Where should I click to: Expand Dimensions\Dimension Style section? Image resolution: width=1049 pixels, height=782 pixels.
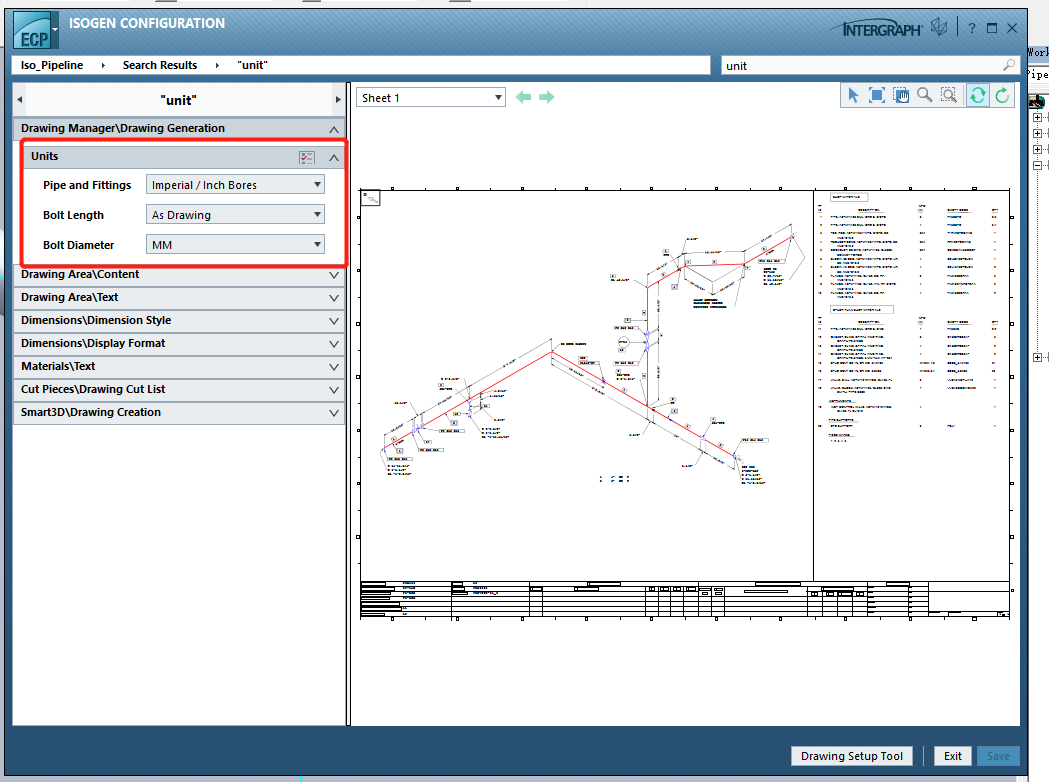(334, 321)
